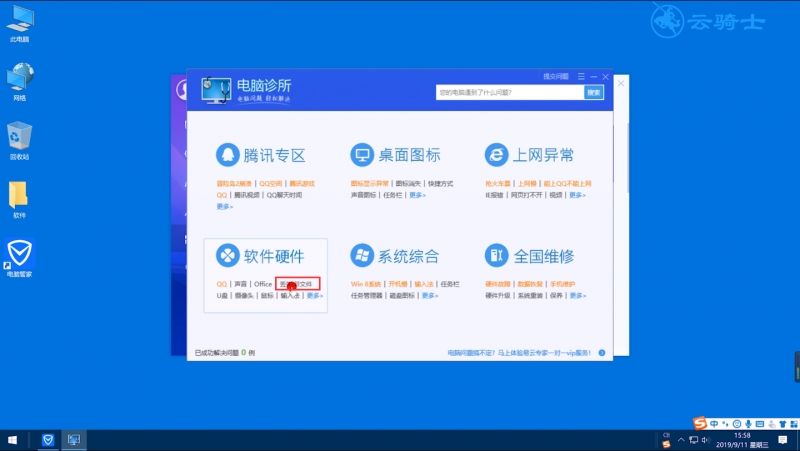
Task: Click the emoji face icon on the IME bar
Action: [x=737, y=424]
